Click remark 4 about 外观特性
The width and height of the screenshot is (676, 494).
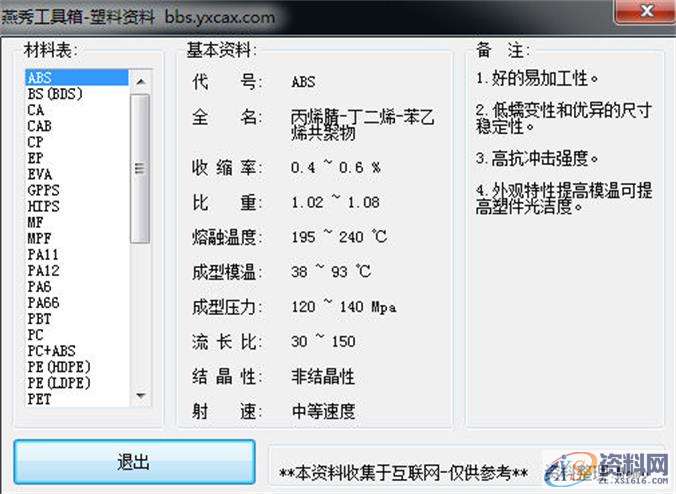[x=564, y=199]
